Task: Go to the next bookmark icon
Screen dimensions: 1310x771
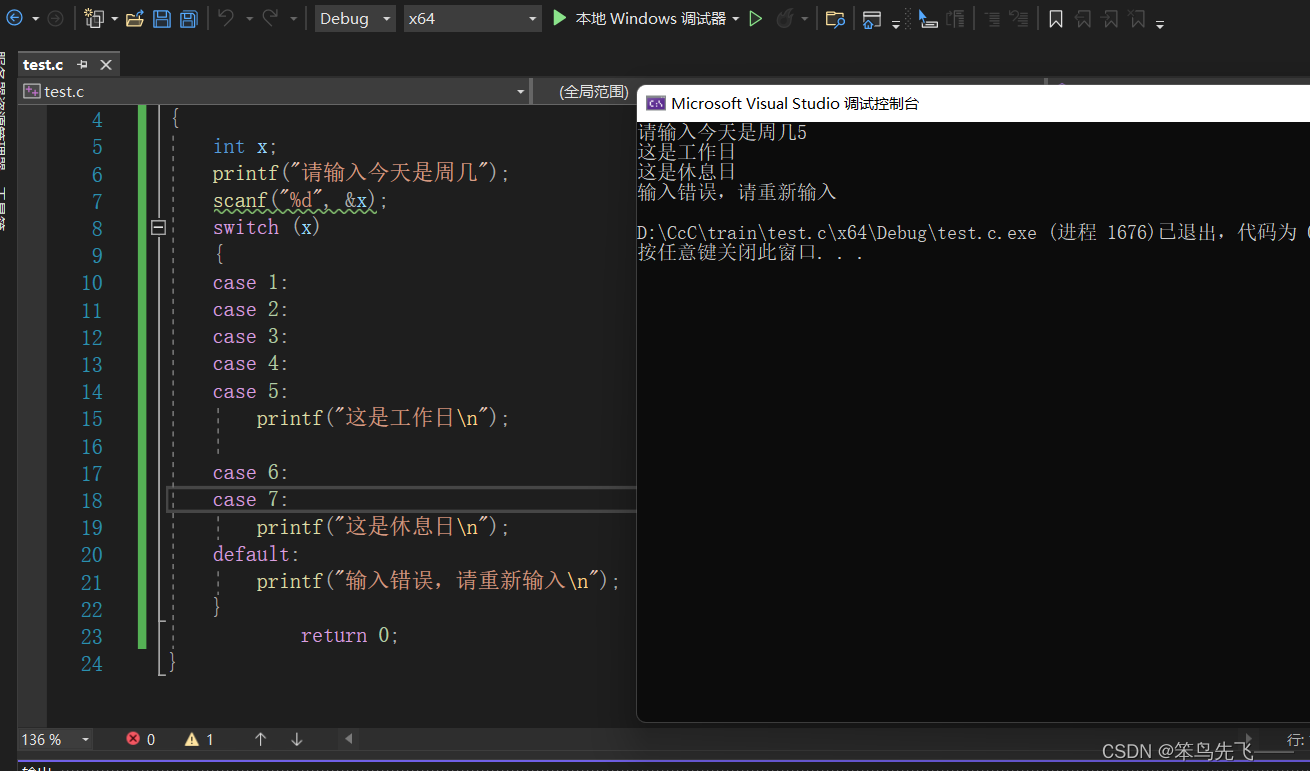Action: [x=1110, y=18]
